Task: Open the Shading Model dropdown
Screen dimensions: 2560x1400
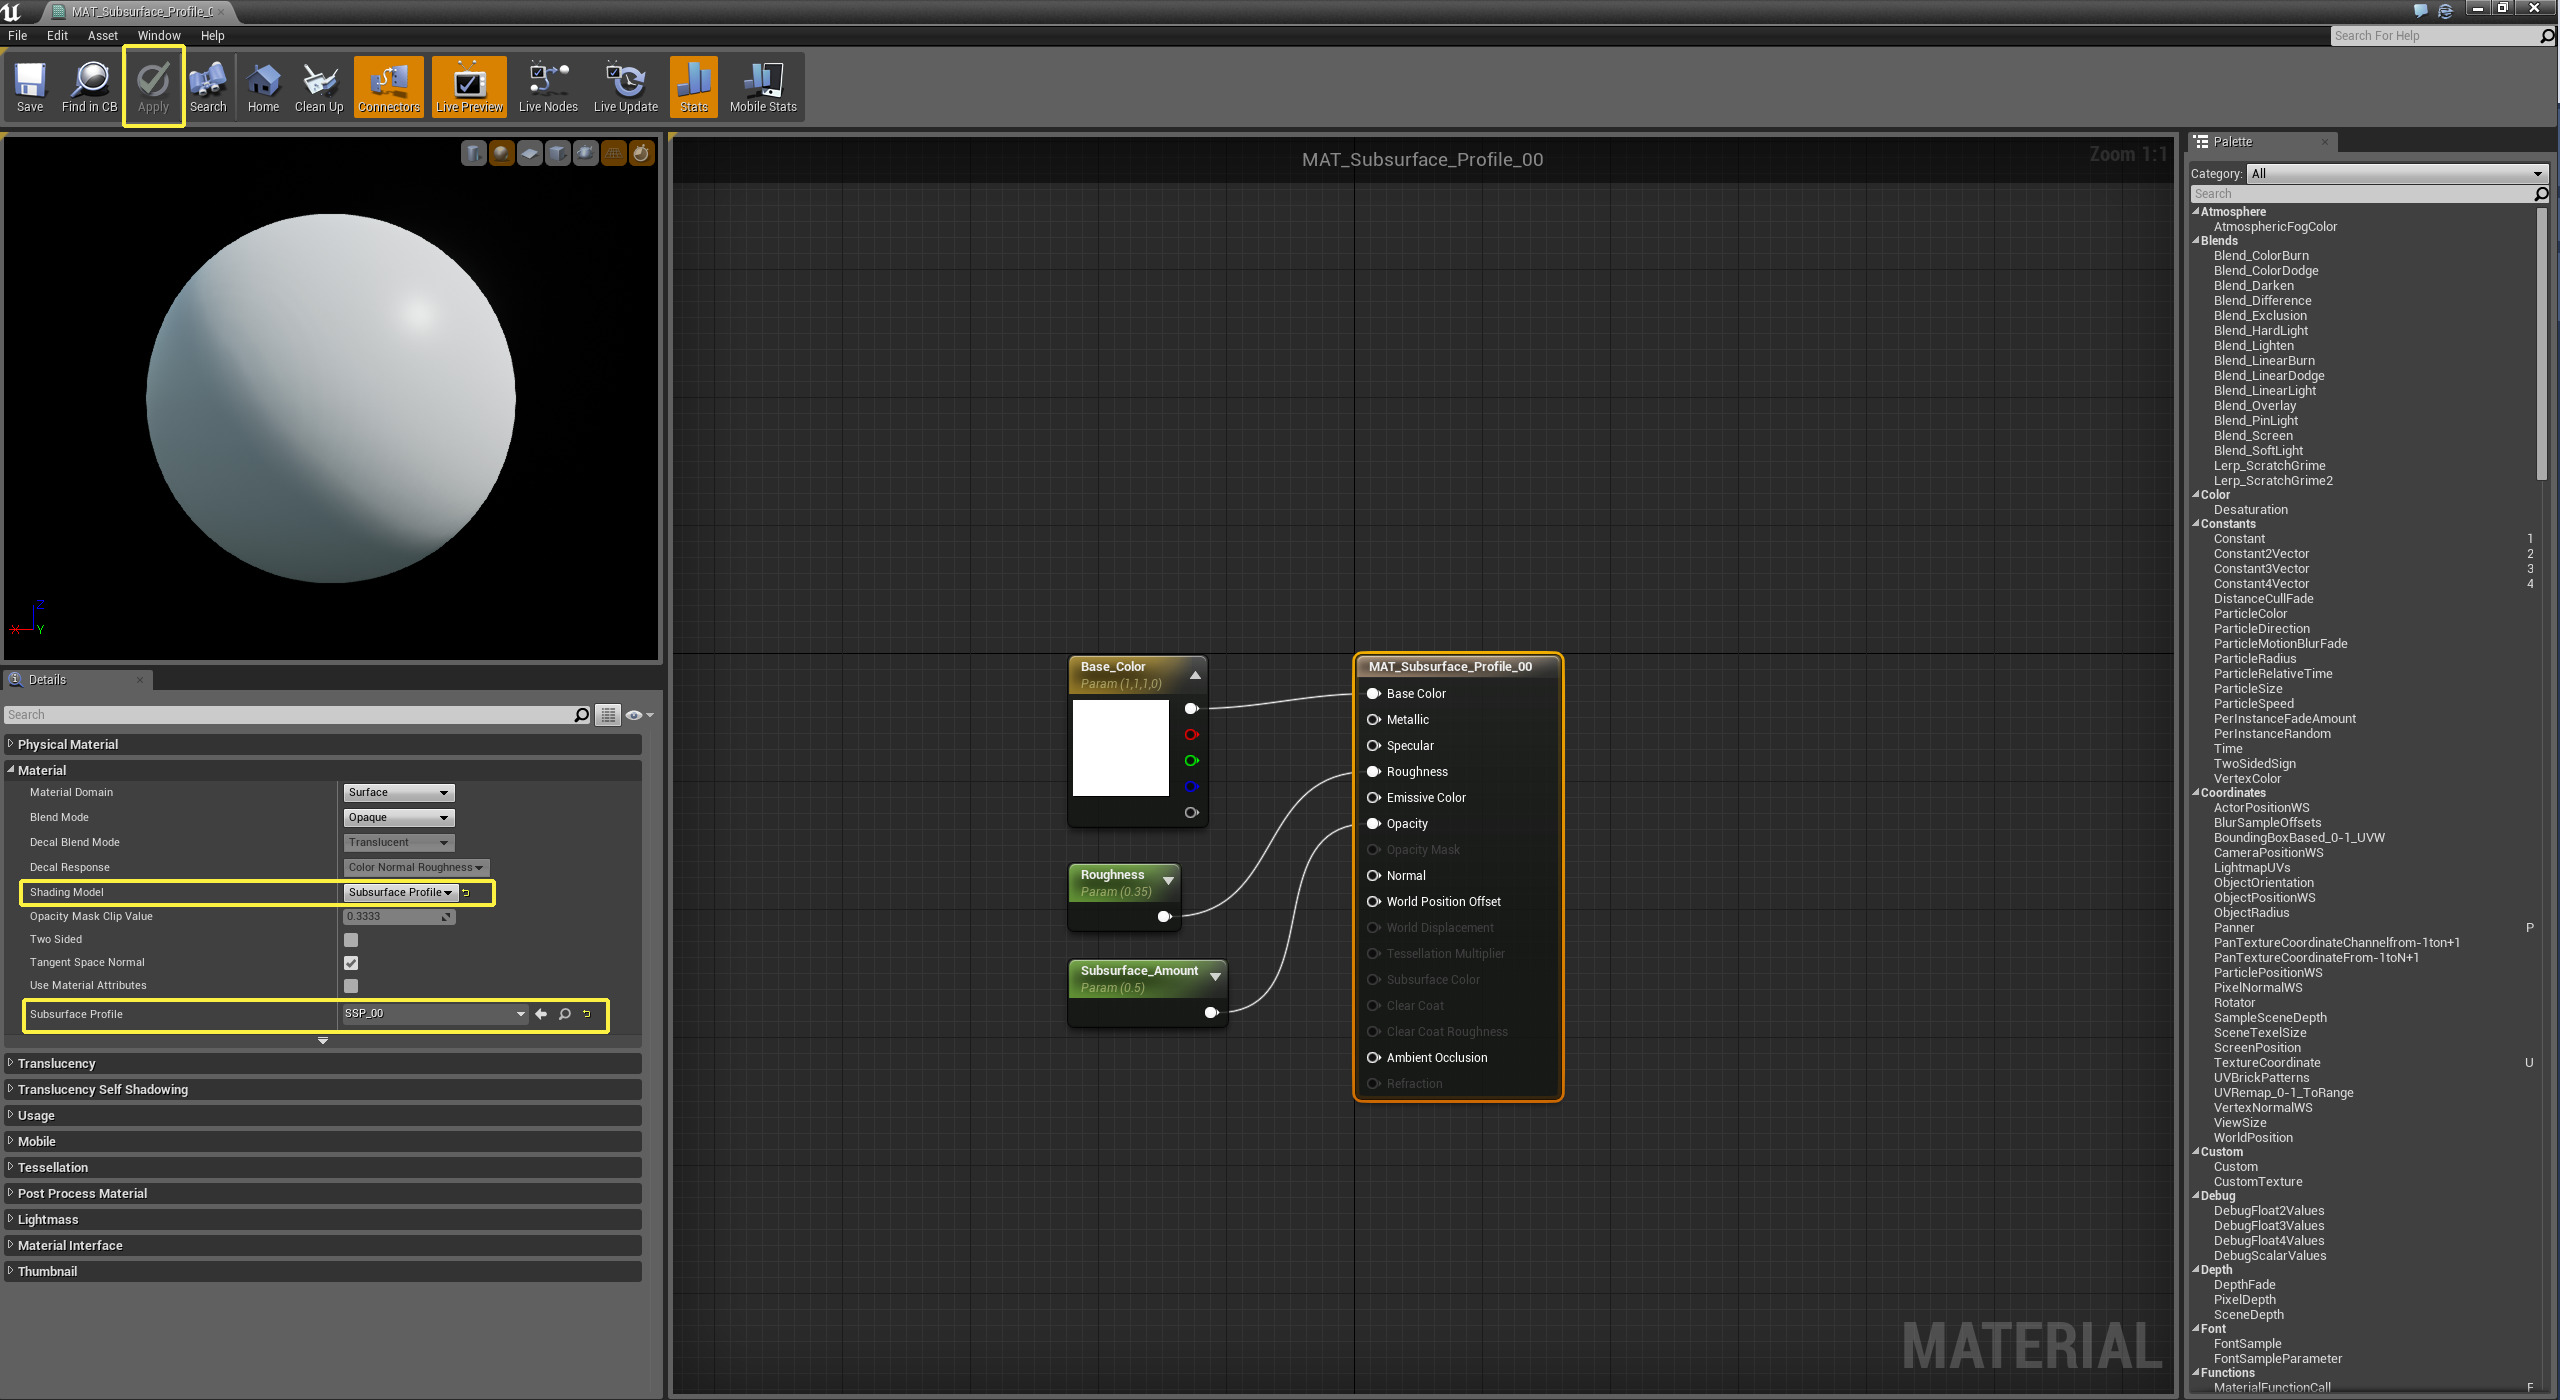Action: coord(400,892)
